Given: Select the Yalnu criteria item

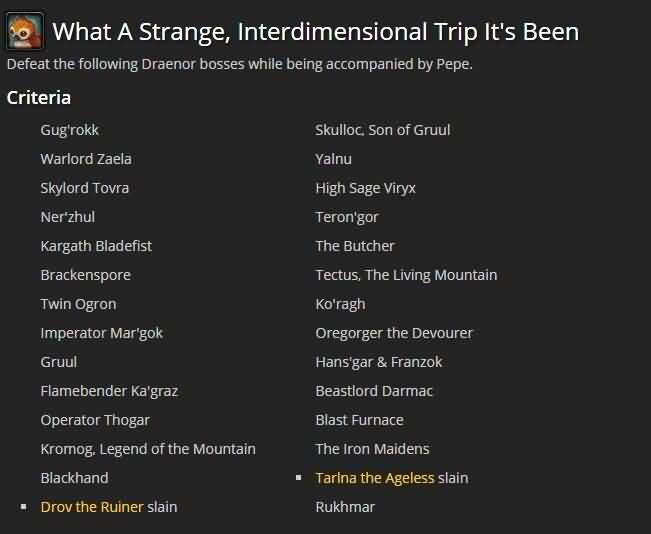Looking at the screenshot, I should tap(333, 159).
